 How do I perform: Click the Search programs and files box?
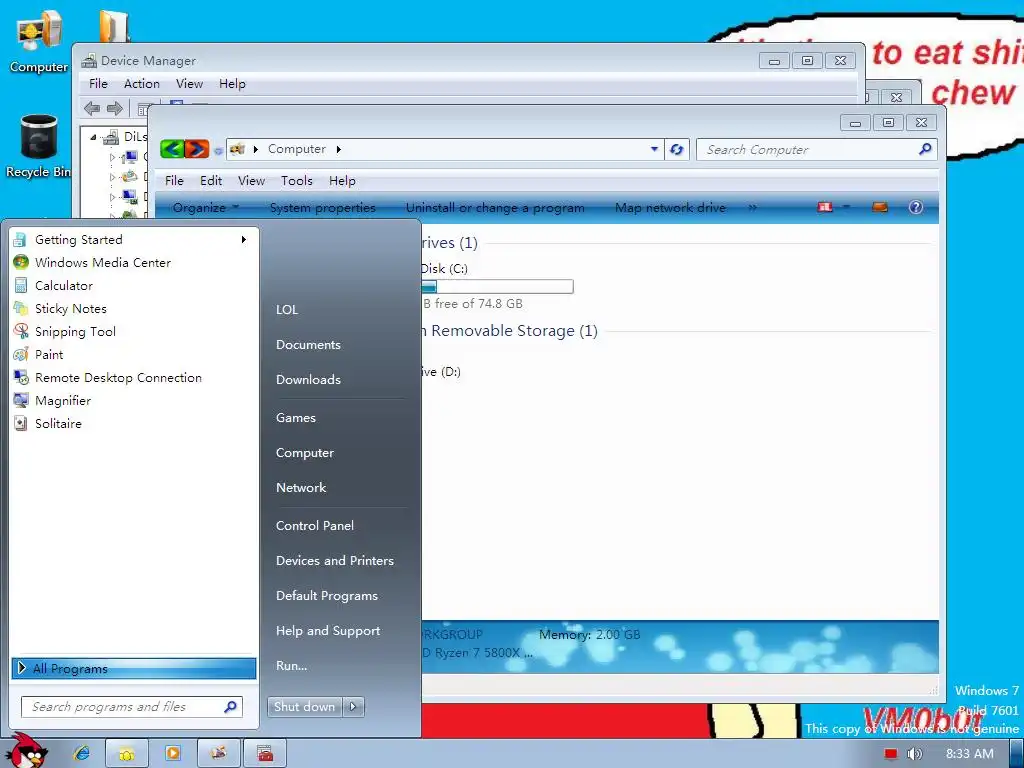(131, 707)
